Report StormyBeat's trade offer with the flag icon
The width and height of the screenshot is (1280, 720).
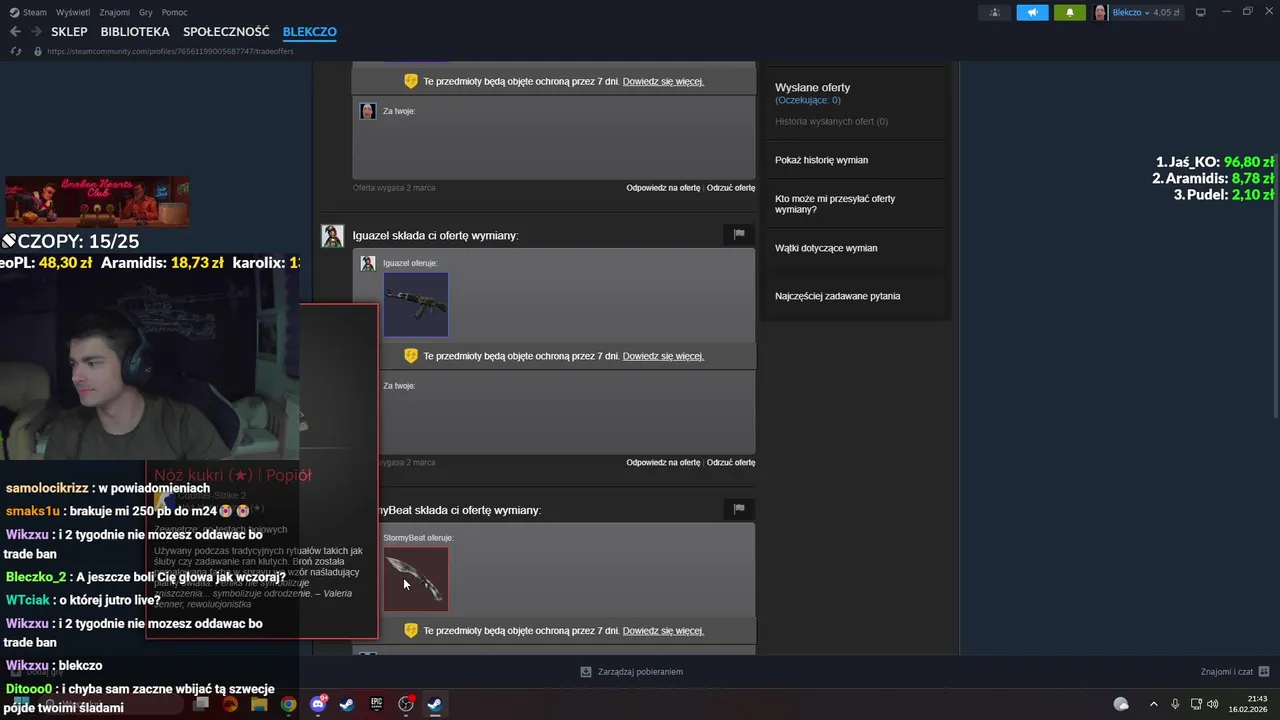pos(739,509)
